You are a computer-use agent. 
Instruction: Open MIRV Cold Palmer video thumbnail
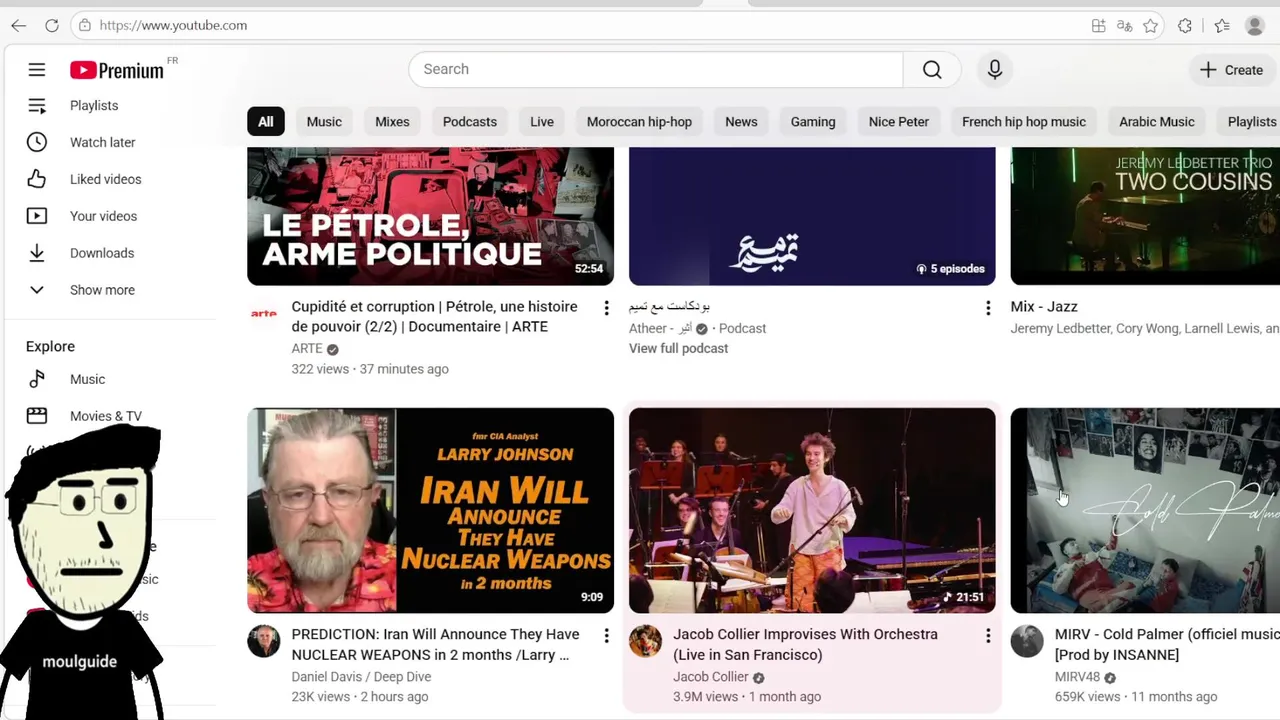click(1145, 510)
